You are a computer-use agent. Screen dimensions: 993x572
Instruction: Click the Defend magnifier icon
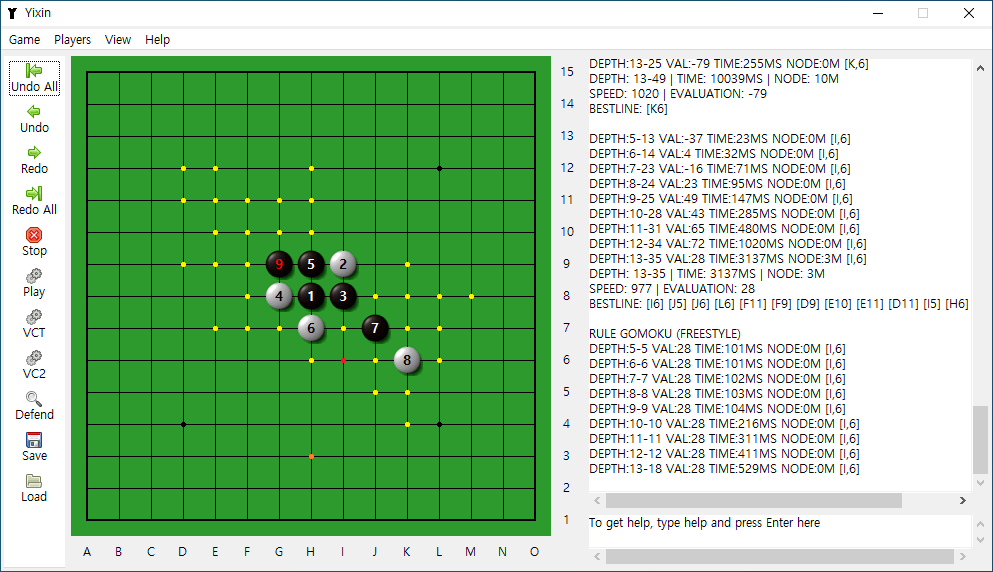click(x=34, y=398)
